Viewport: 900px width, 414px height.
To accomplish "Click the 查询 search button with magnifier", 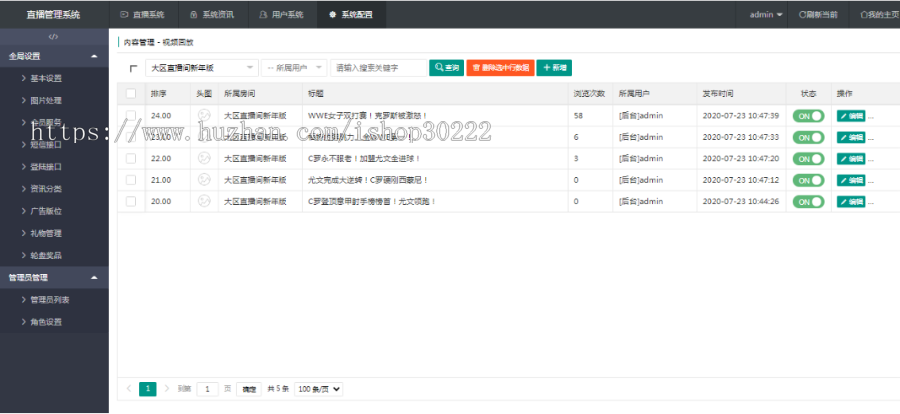I will (446, 68).
